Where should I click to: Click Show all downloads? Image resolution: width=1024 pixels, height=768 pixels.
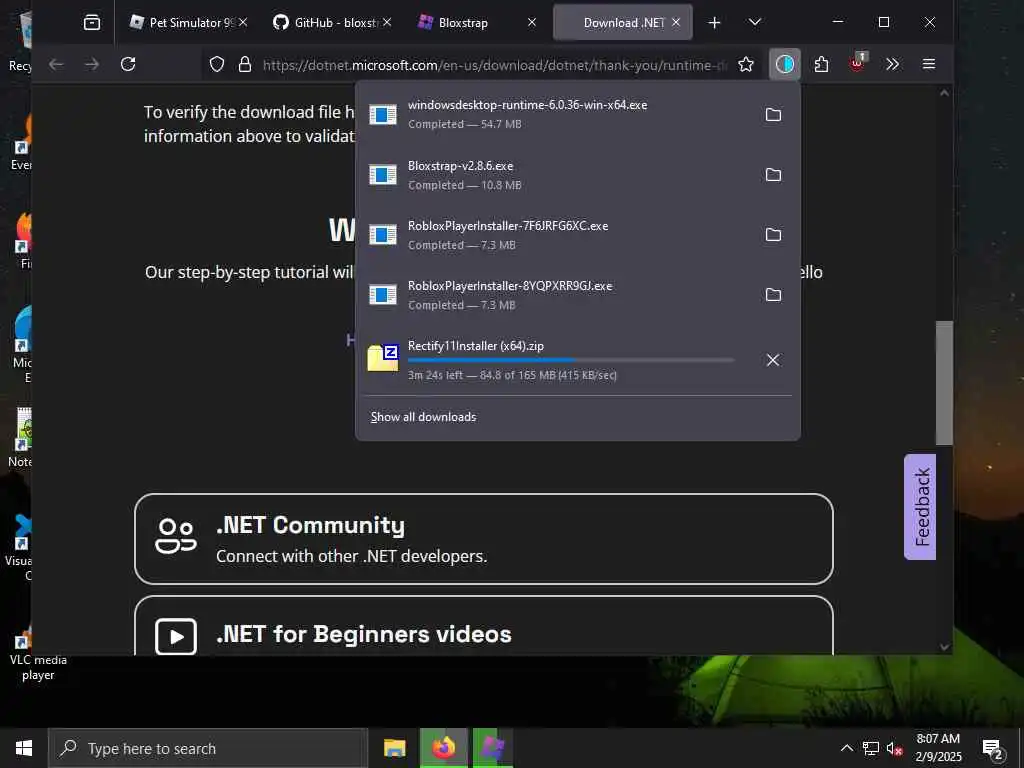(x=423, y=417)
